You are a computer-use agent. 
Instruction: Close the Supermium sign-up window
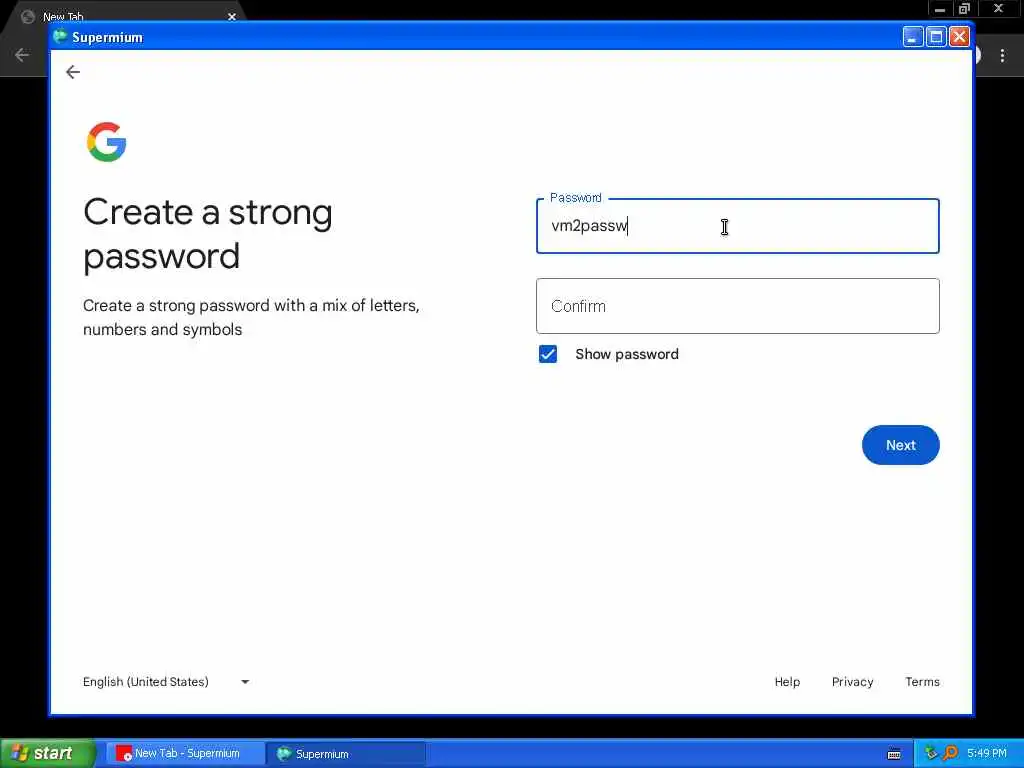959,37
